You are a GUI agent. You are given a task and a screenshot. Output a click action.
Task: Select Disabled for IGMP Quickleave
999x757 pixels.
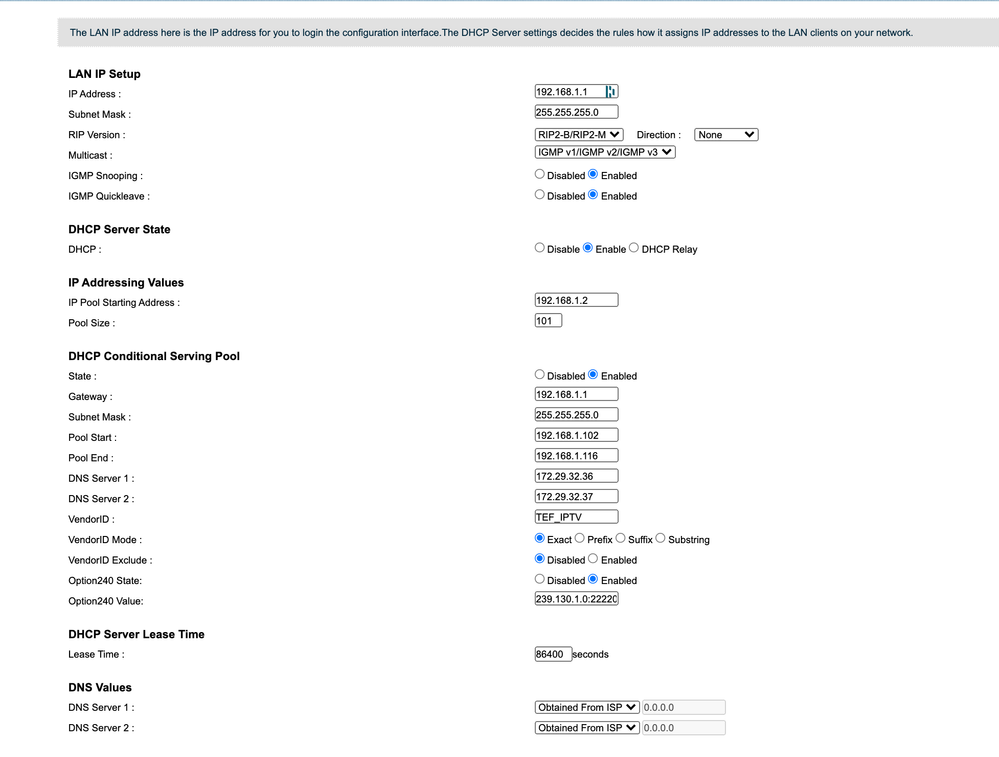point(540,195)
